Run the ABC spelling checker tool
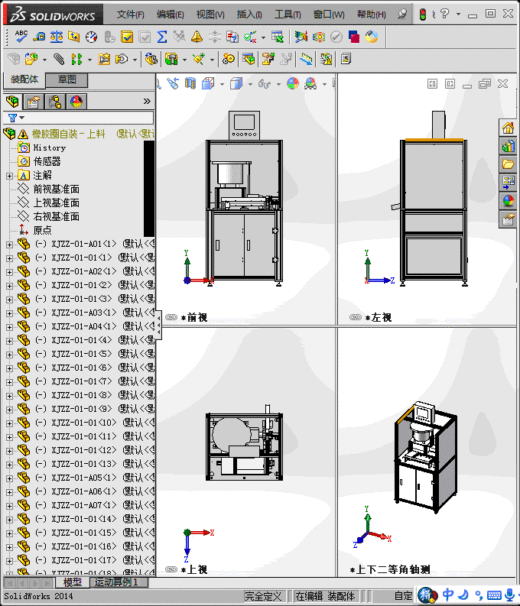520x606 pixels. point(21,37)
